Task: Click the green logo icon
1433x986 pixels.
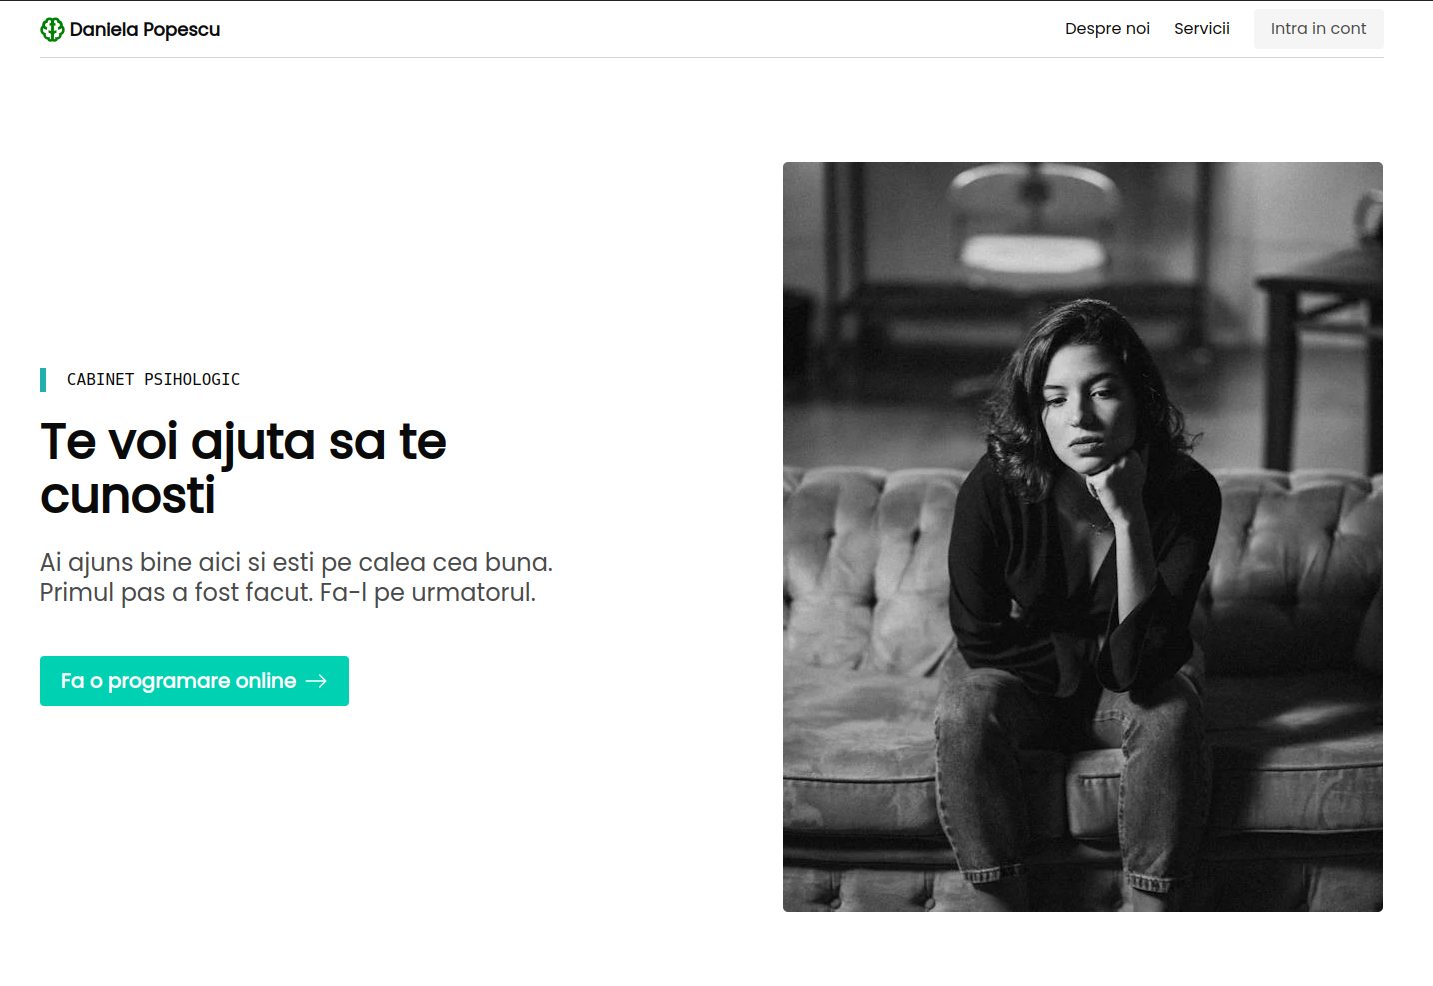Action: 52,30
